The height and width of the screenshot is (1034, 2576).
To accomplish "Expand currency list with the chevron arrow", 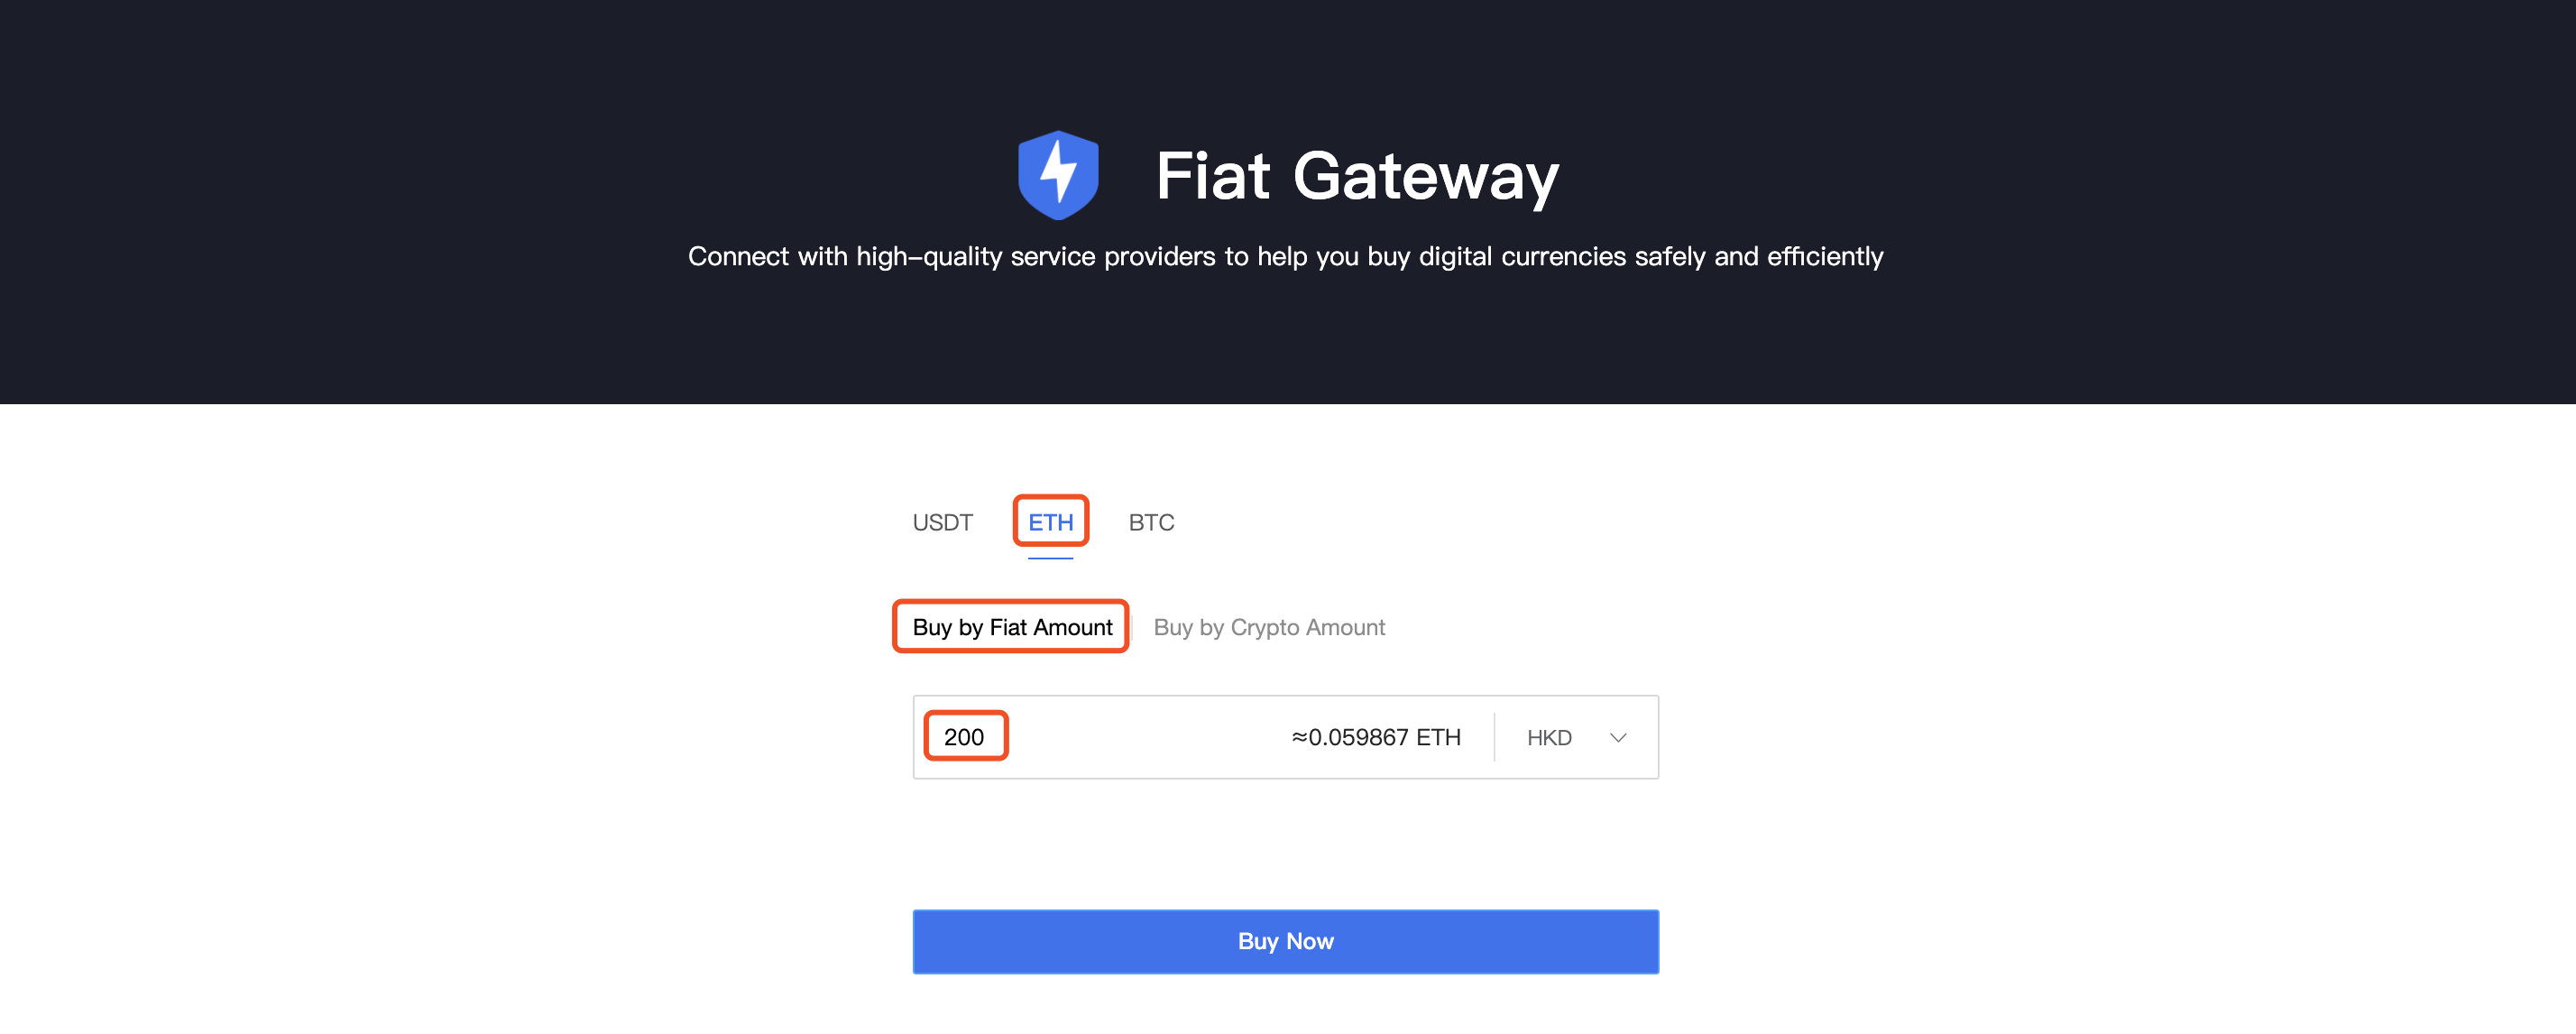I will pyautogui.click(x=1617, y=738).
